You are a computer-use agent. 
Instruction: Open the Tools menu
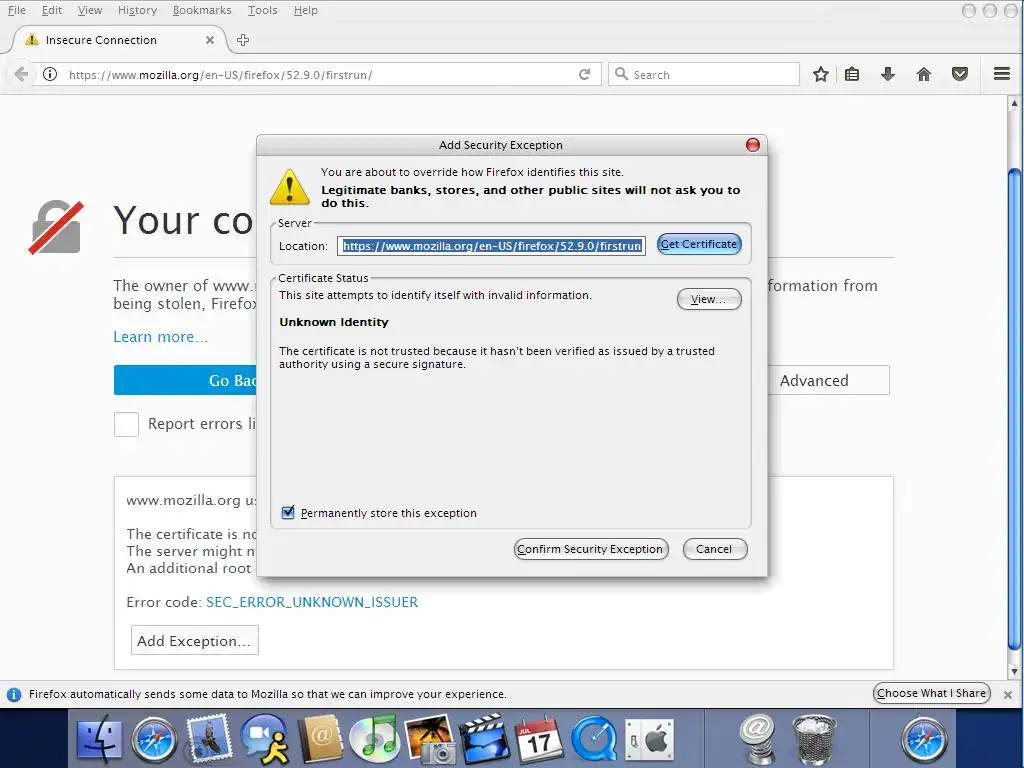tap(263, 10)
